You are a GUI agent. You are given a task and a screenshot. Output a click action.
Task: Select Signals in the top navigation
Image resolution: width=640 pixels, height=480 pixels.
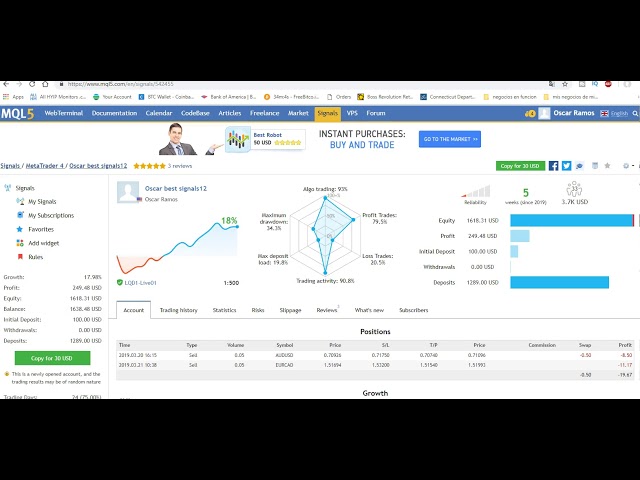327,113
